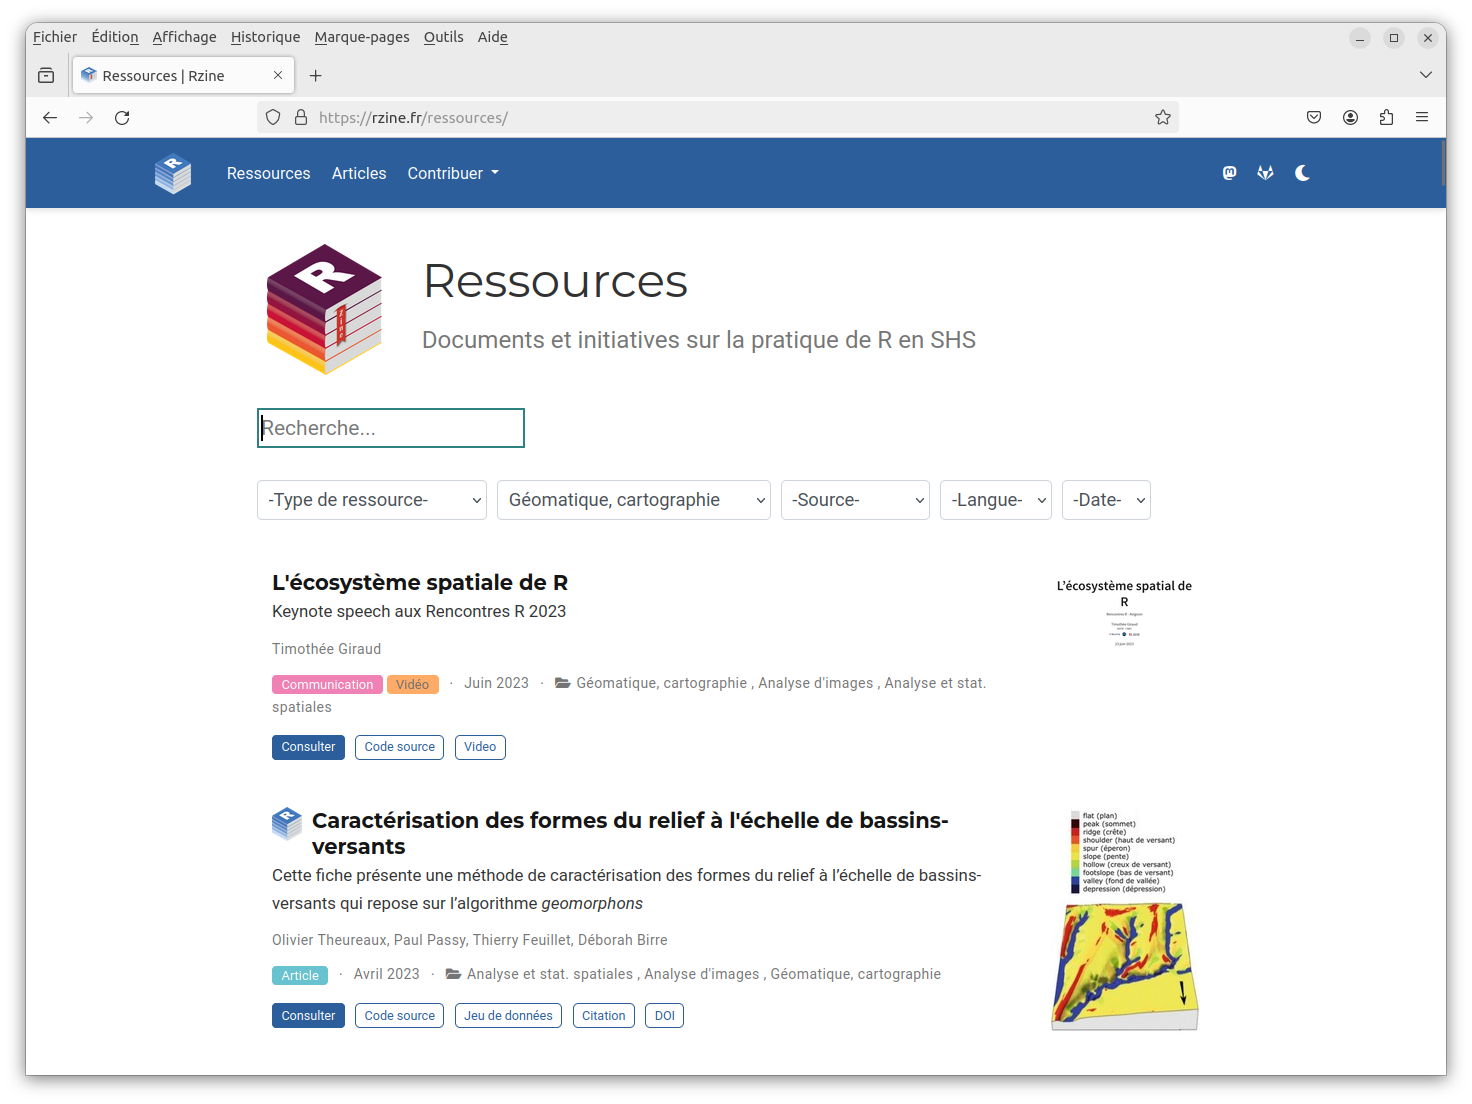Bookmark this page with star icon
Screen dimensions: 1472x1104
1162,118
